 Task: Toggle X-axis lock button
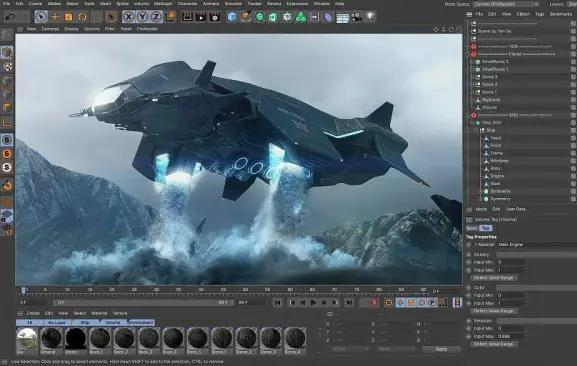[x=128, y=17]
